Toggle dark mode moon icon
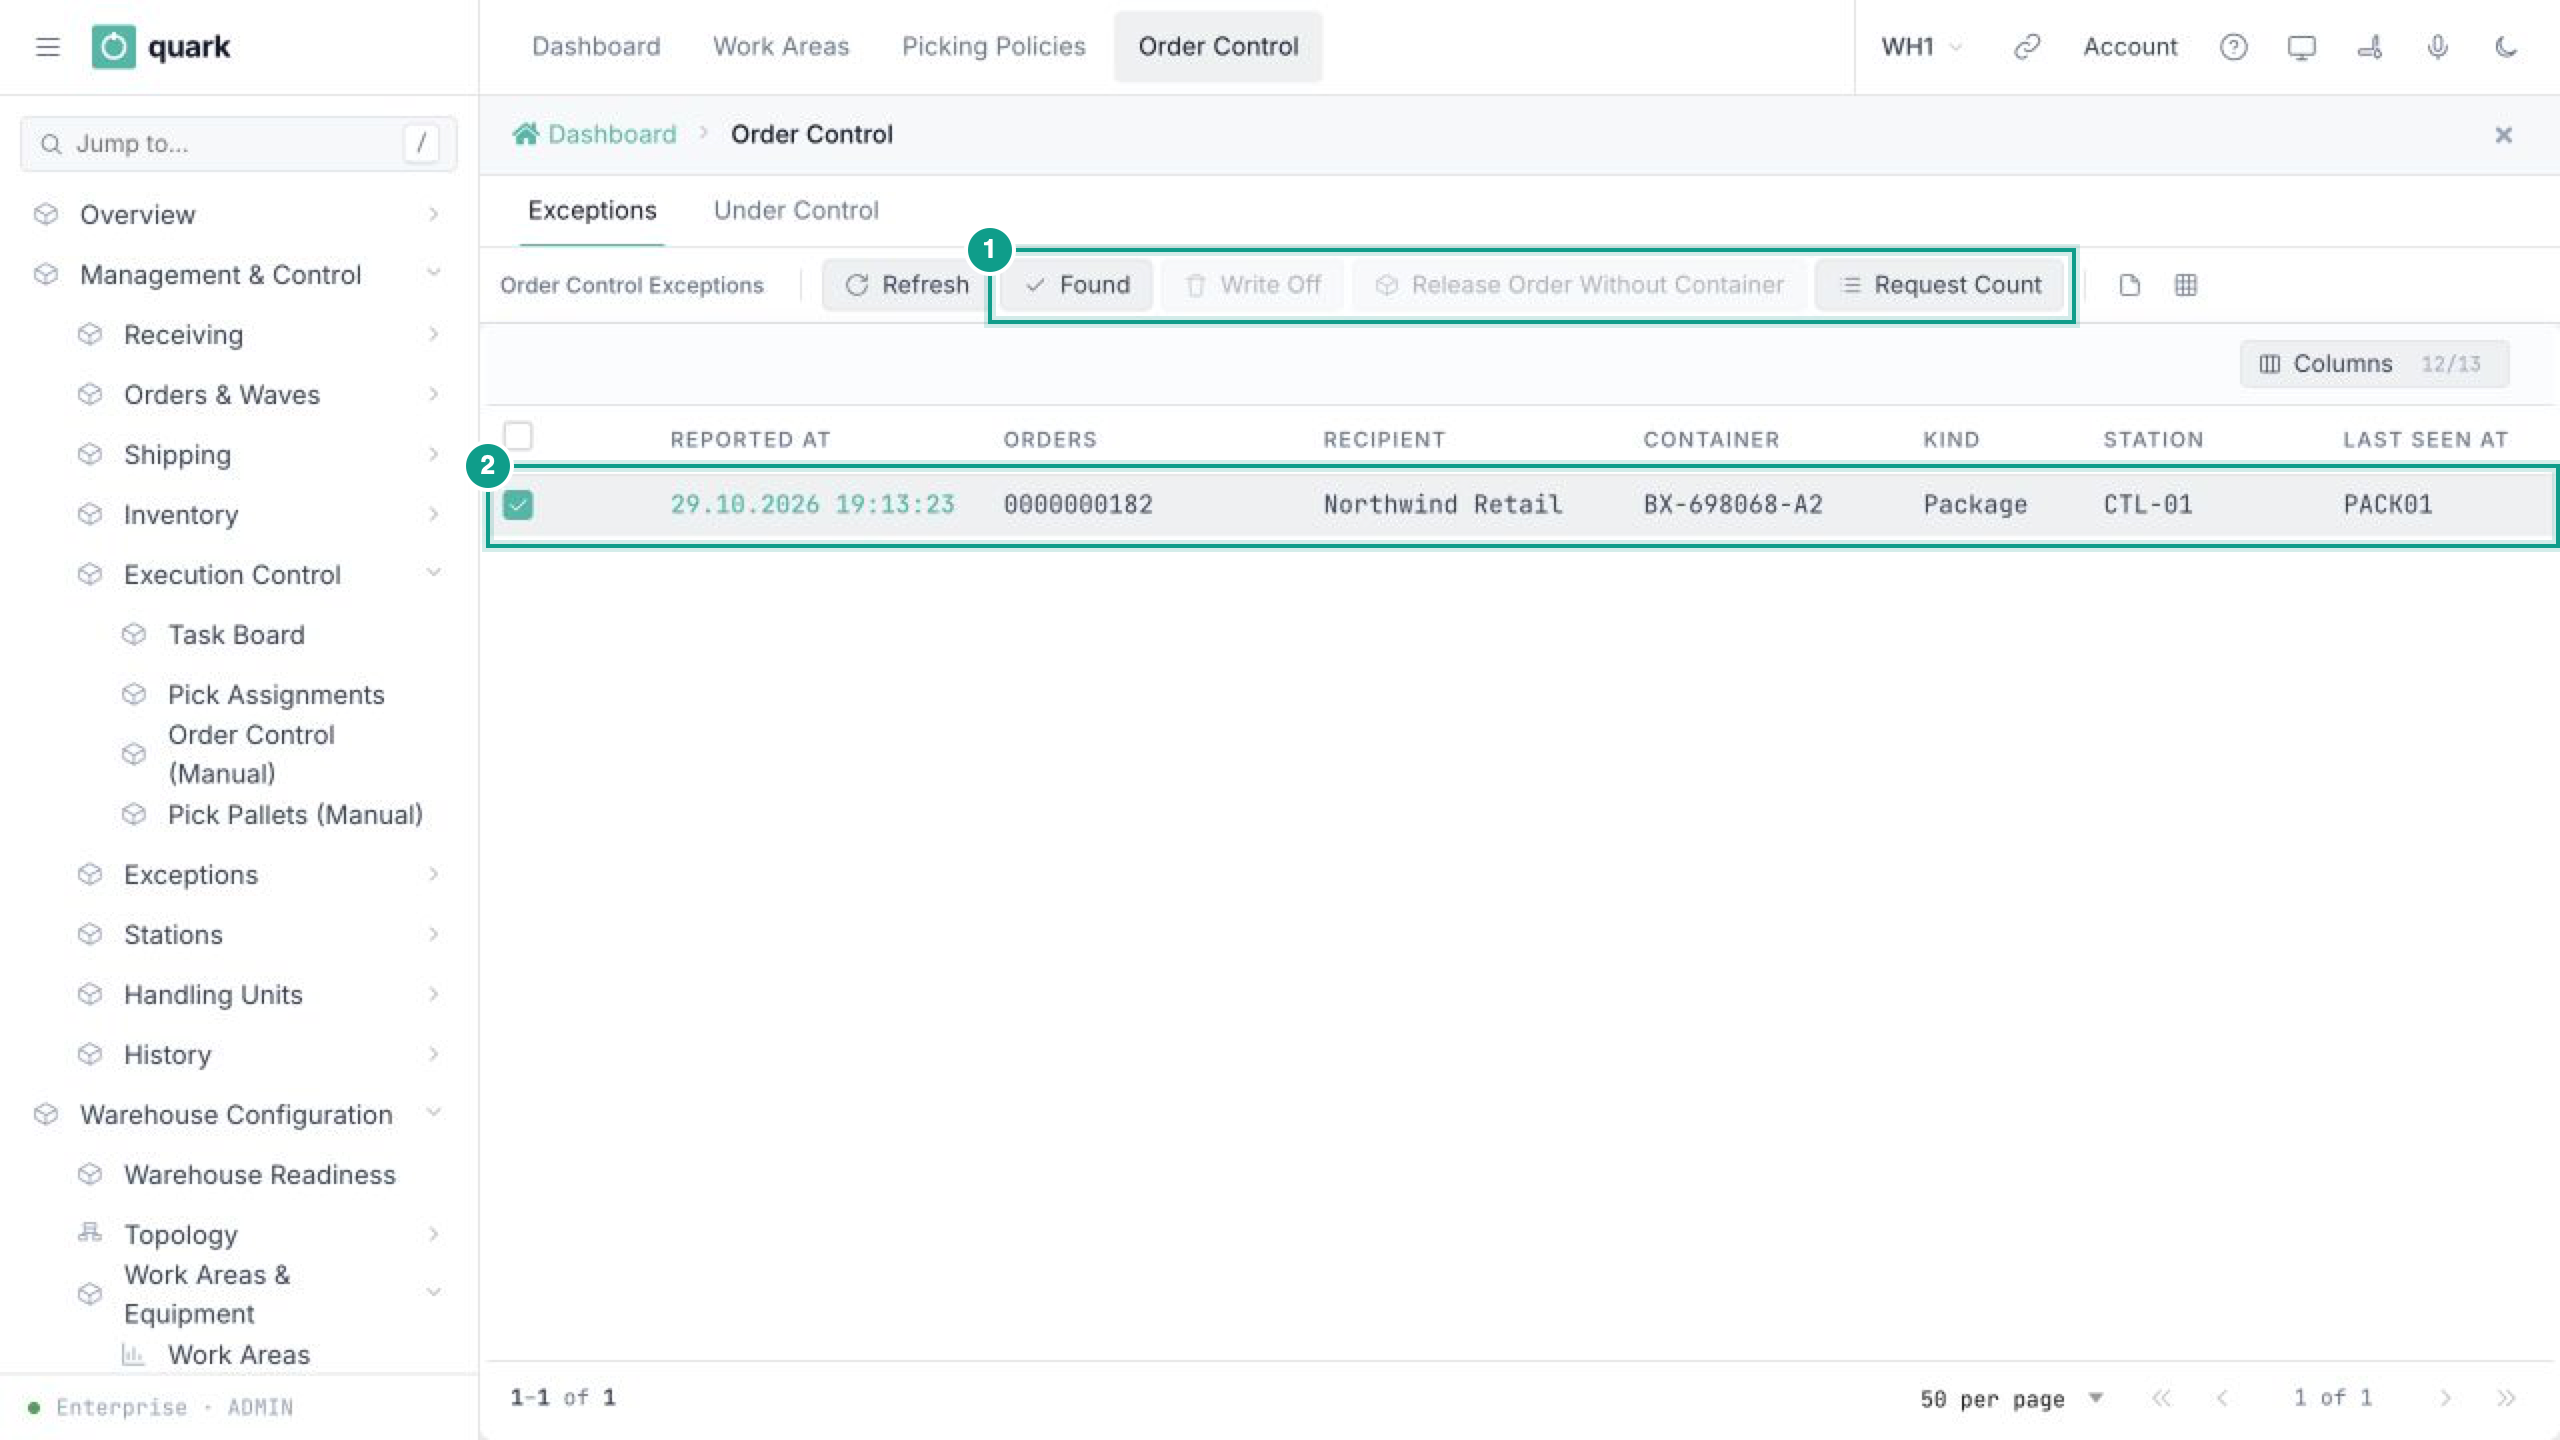Screen dimensions: 2560x1440 [2505, 47]
